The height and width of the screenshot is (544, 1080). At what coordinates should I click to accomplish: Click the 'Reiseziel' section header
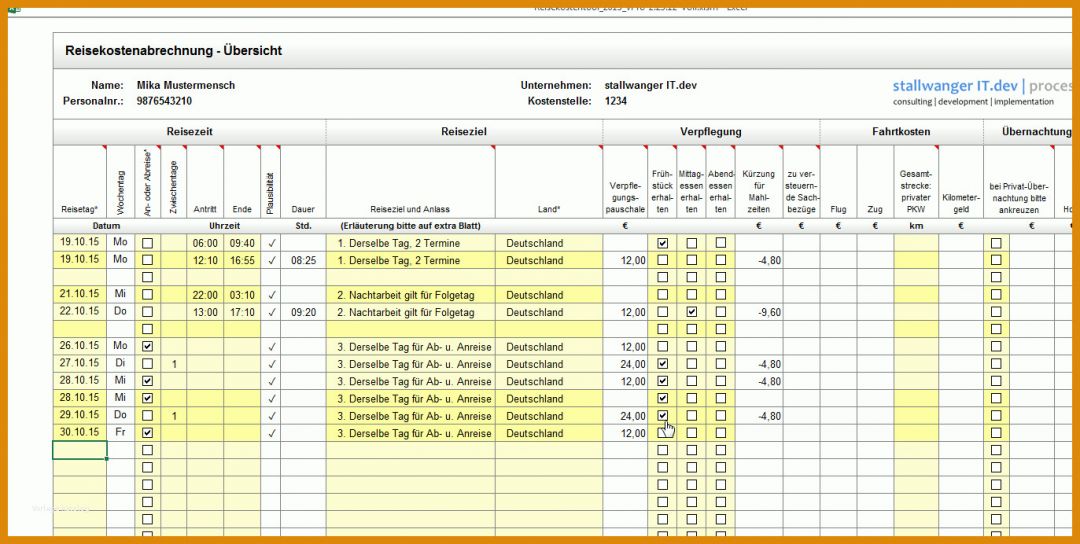[x=464, y=132]
